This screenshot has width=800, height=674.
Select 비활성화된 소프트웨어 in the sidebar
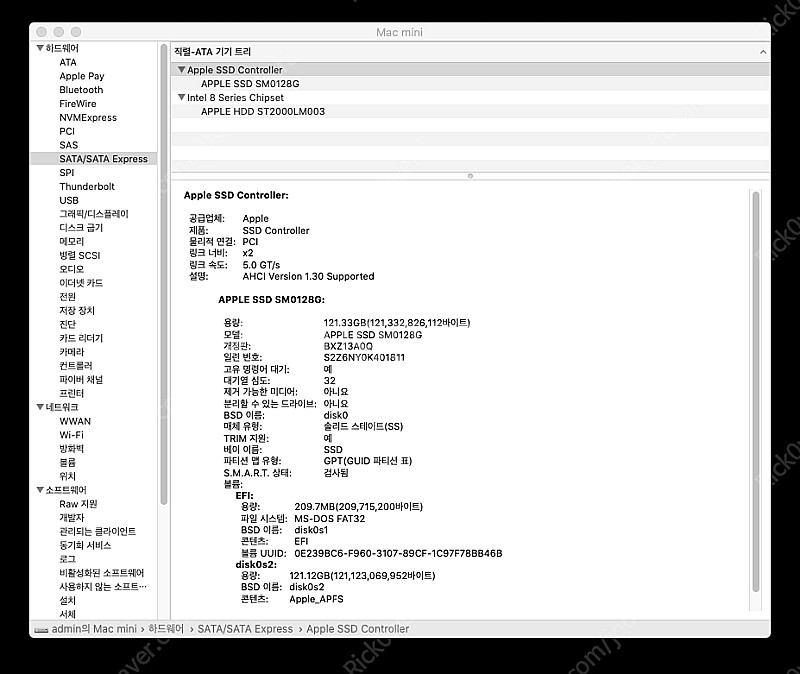point(102,572)
